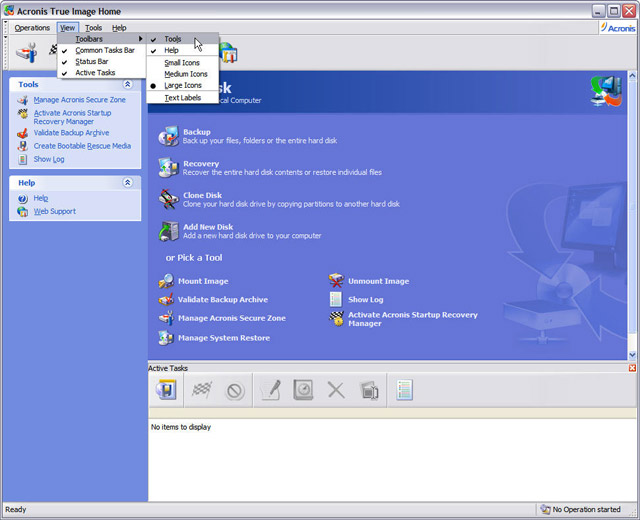Click the Help question mark icon in sidebar
Screen dimensions: 640x520
pyautogui.click(x=22, y=199)
